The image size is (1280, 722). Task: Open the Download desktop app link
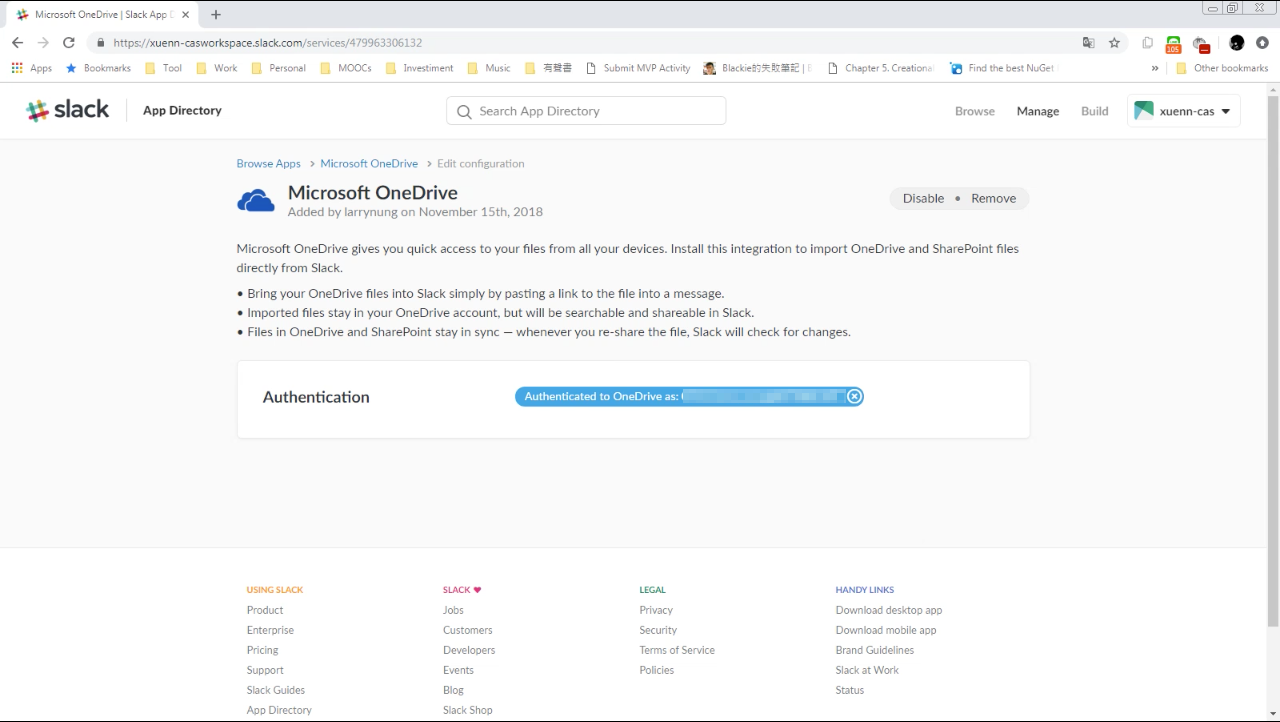889,610
